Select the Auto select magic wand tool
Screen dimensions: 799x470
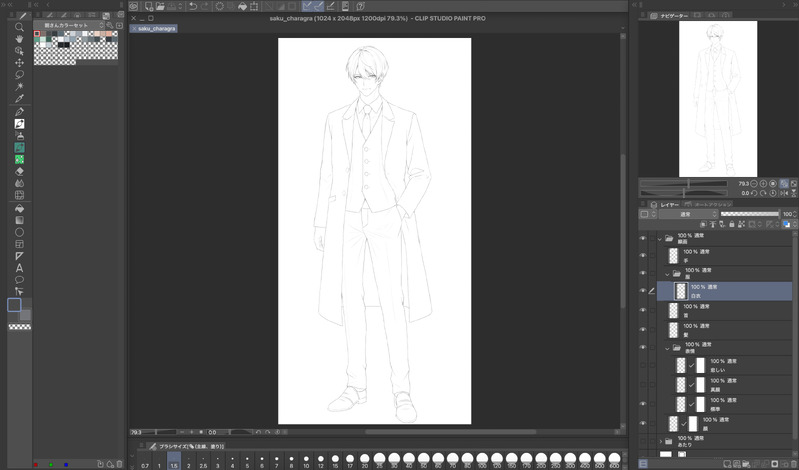tap(19, 87)
